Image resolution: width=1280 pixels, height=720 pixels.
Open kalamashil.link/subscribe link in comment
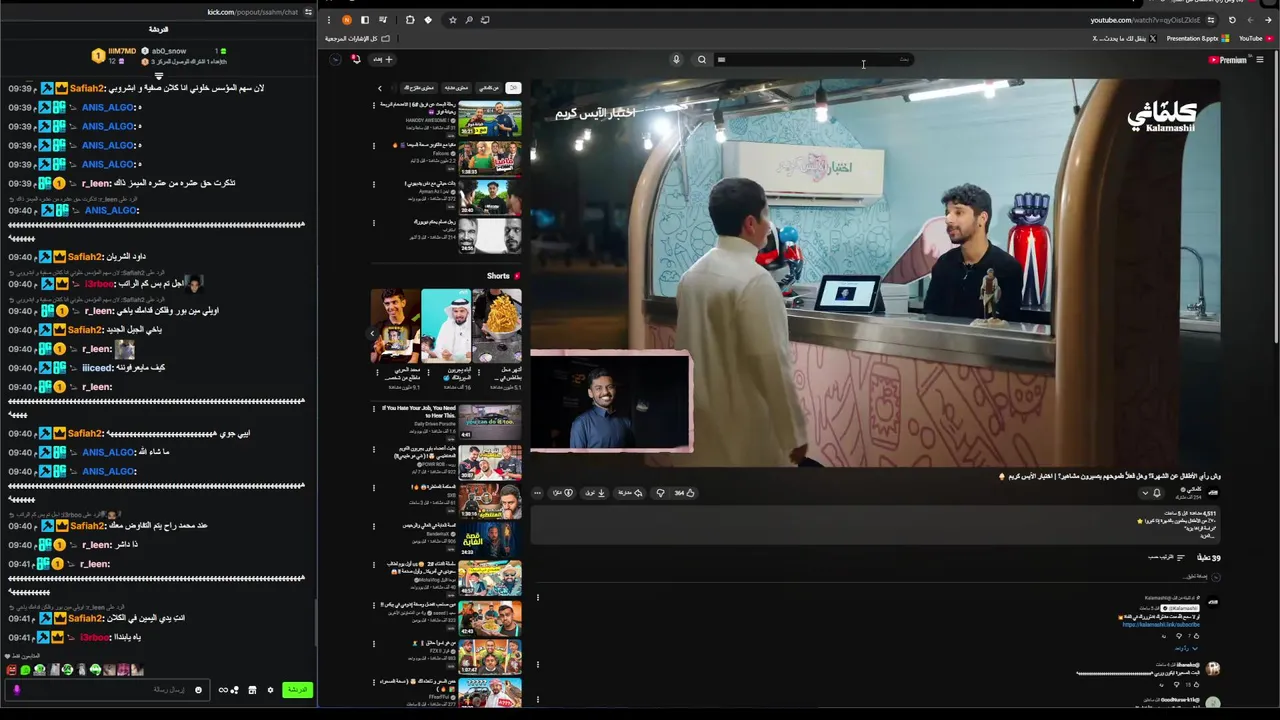(x=1161, y=624)
